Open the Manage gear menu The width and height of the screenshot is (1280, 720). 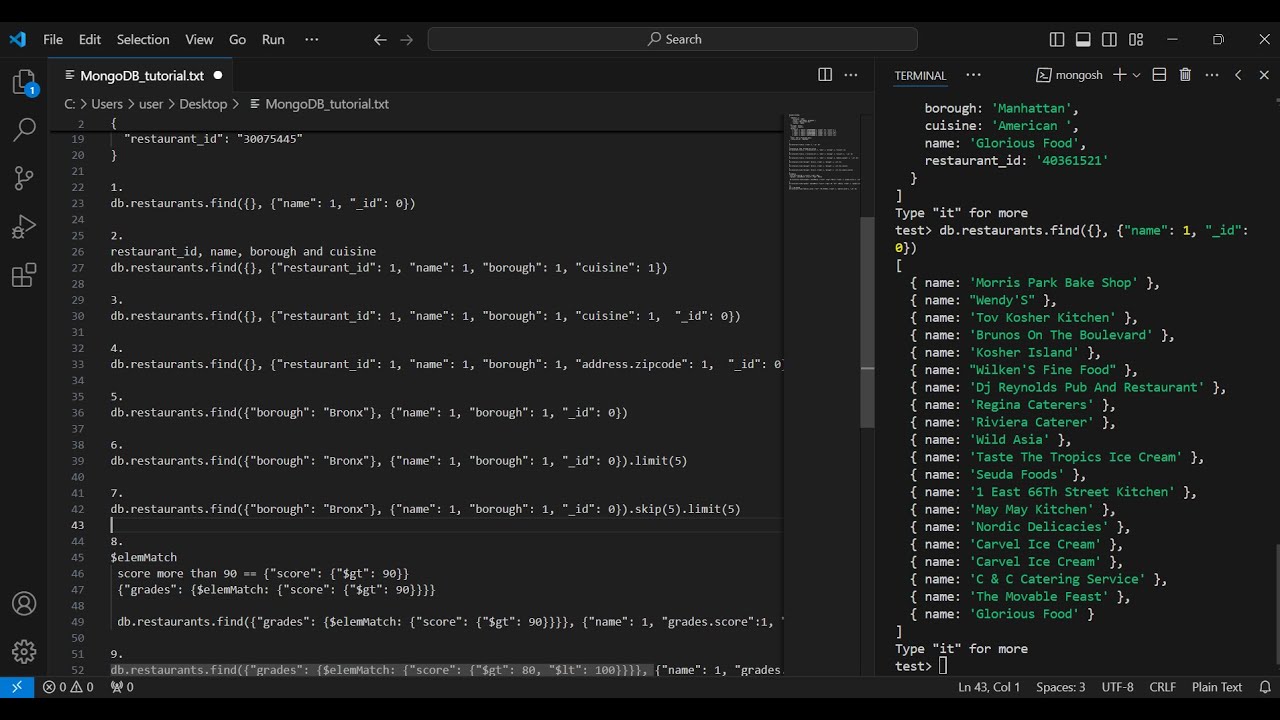click(24, 652)
